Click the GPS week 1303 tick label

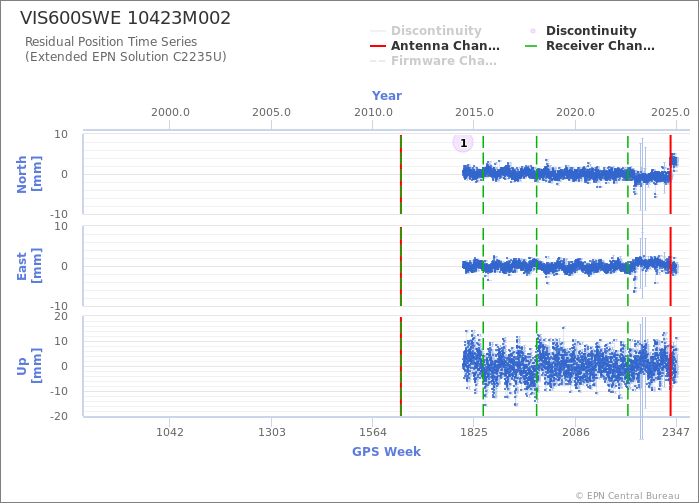pyautogui.click(x=271, y=432)
